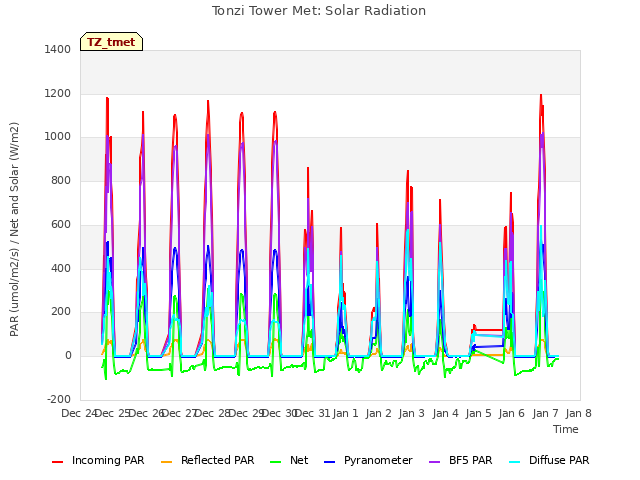Click the 400 y-axis tick label

(x=61, y=268)
